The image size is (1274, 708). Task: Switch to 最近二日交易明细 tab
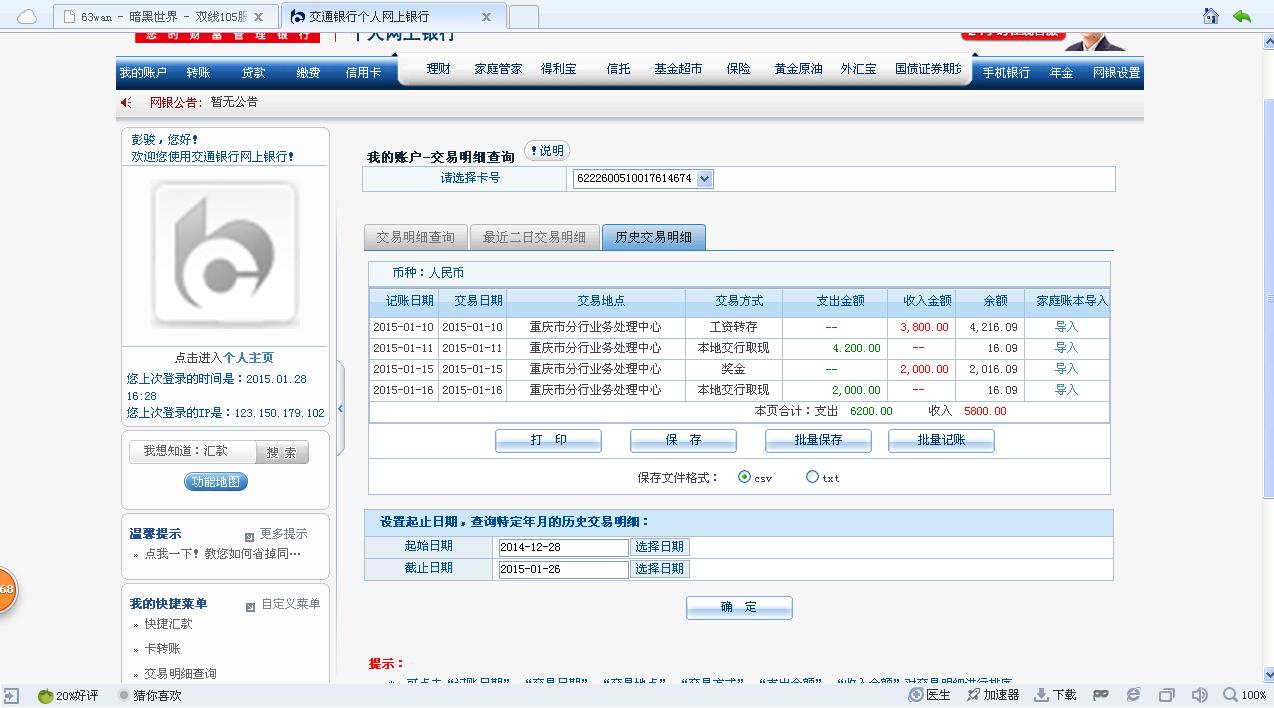pyautogui.click(x=534, y=237)
